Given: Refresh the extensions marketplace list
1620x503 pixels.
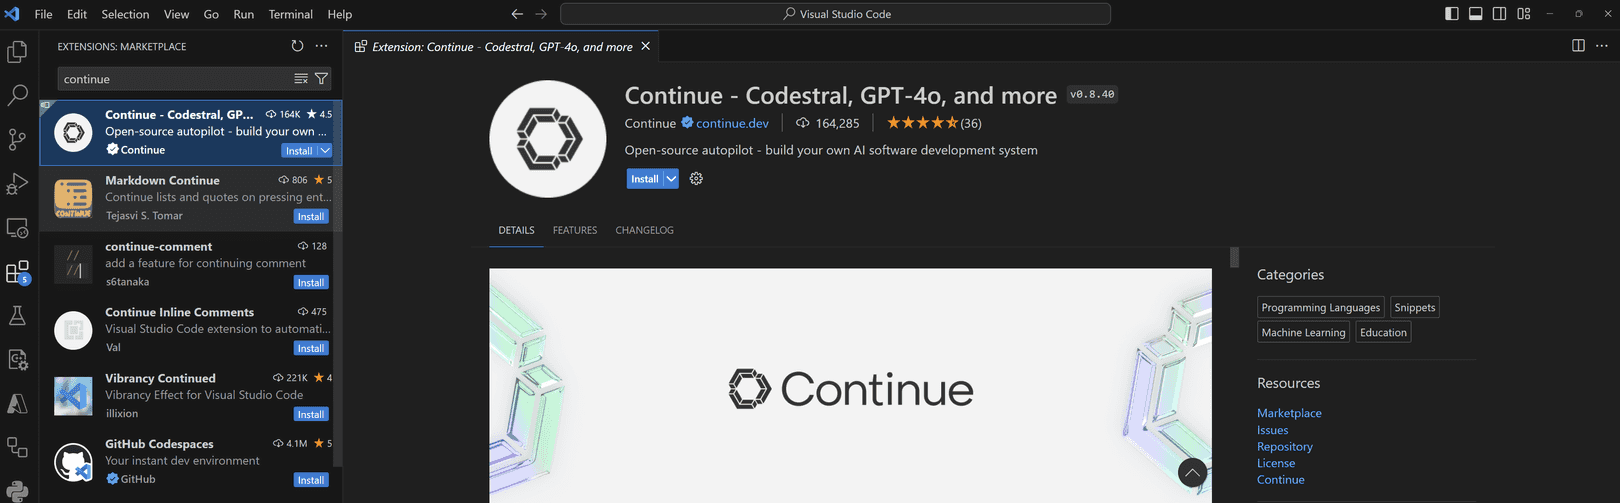Looking at the screenshot, I should [x=297, y=46].
